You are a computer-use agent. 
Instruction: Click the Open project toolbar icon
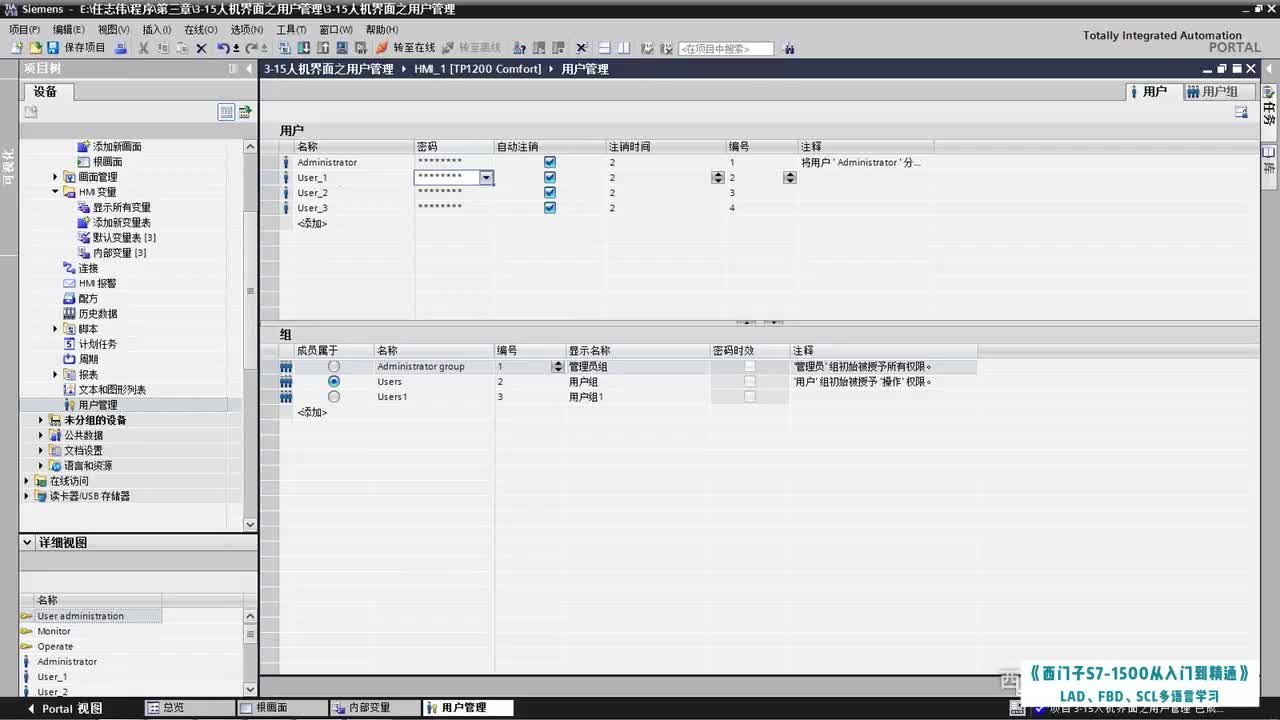coord(35,48)
